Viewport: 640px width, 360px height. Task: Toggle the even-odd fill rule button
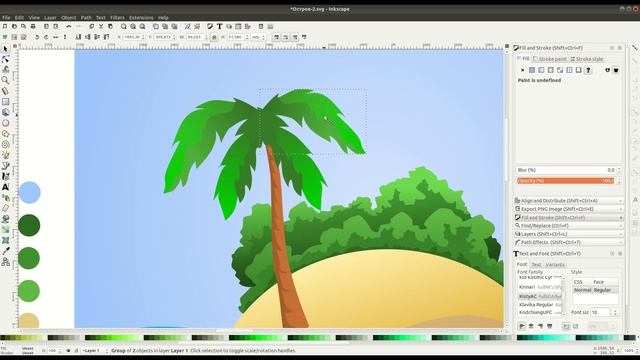607,70
